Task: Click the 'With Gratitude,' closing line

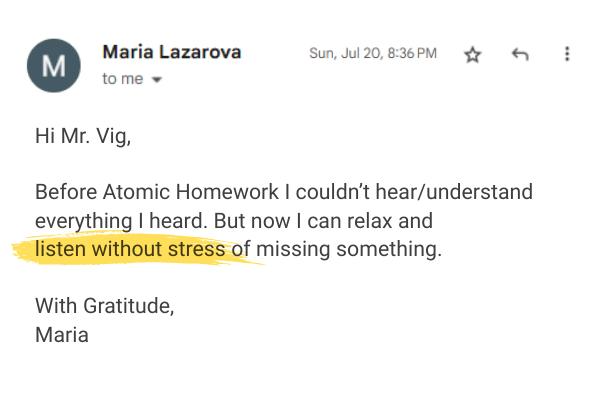Action: tap(105, 306)
